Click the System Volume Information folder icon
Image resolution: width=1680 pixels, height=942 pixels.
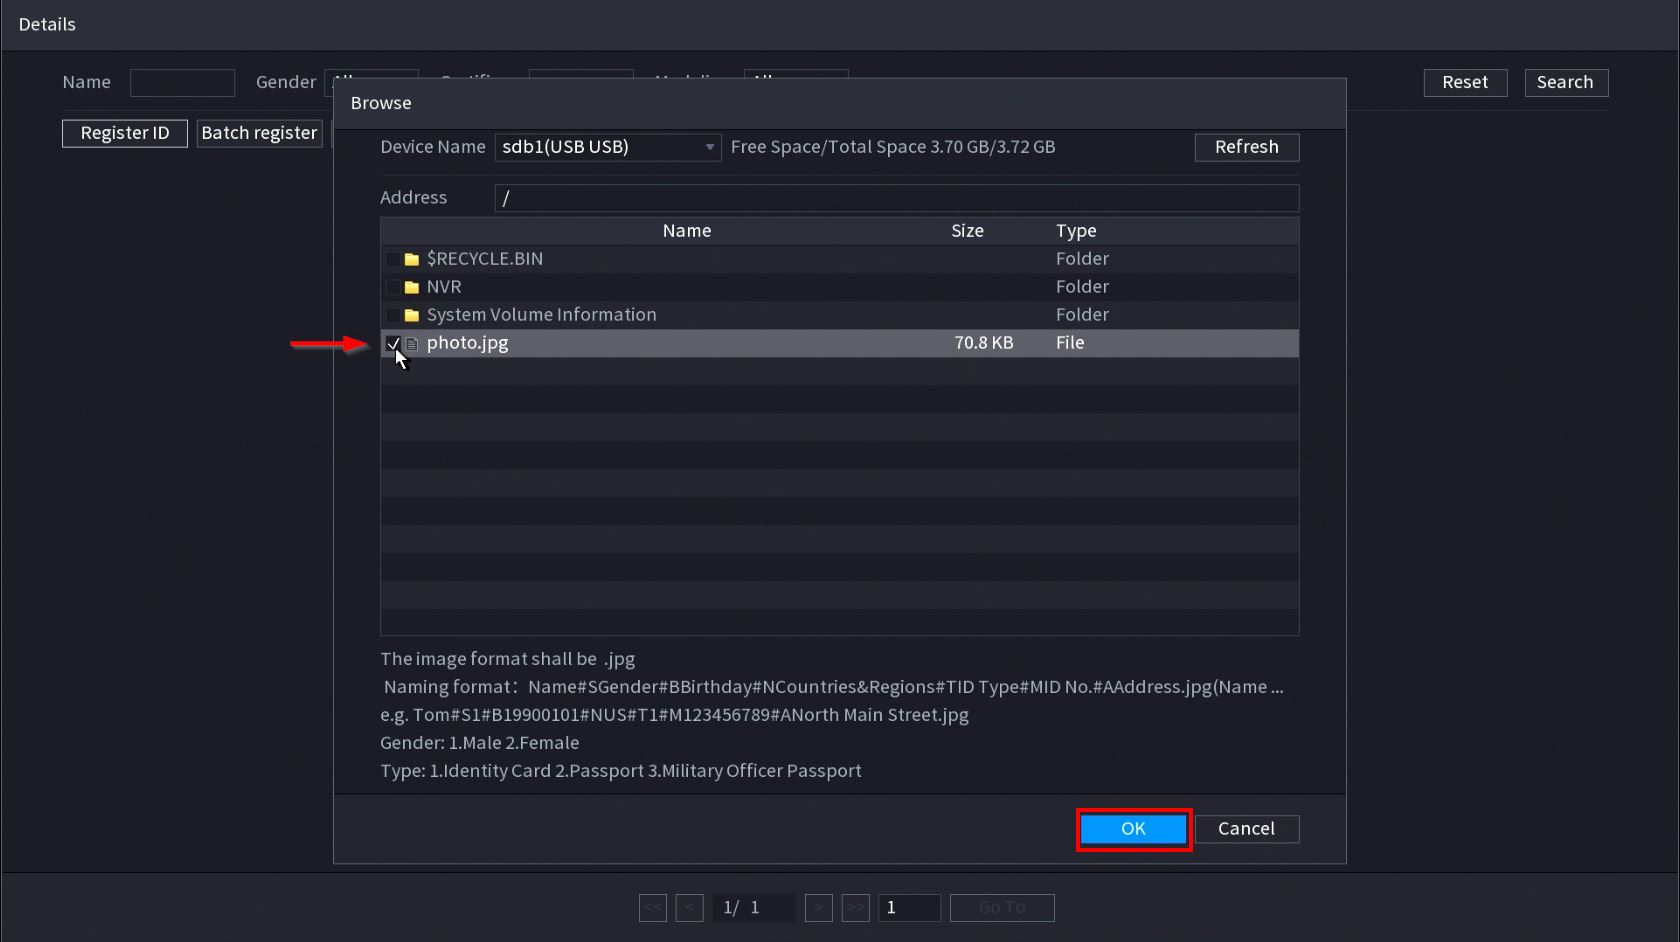tap(411, 315)
